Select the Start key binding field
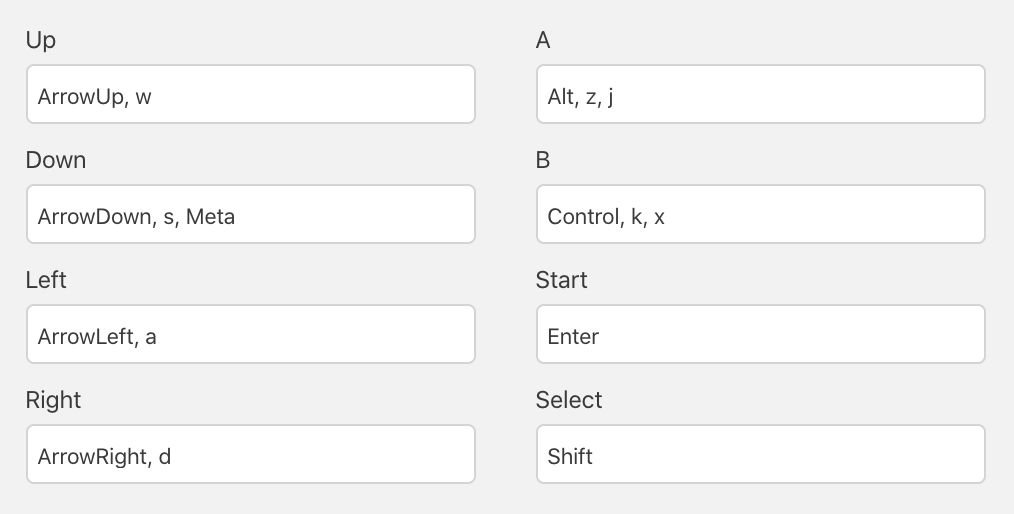This screenshot has height=514, width=1014. 760,335
